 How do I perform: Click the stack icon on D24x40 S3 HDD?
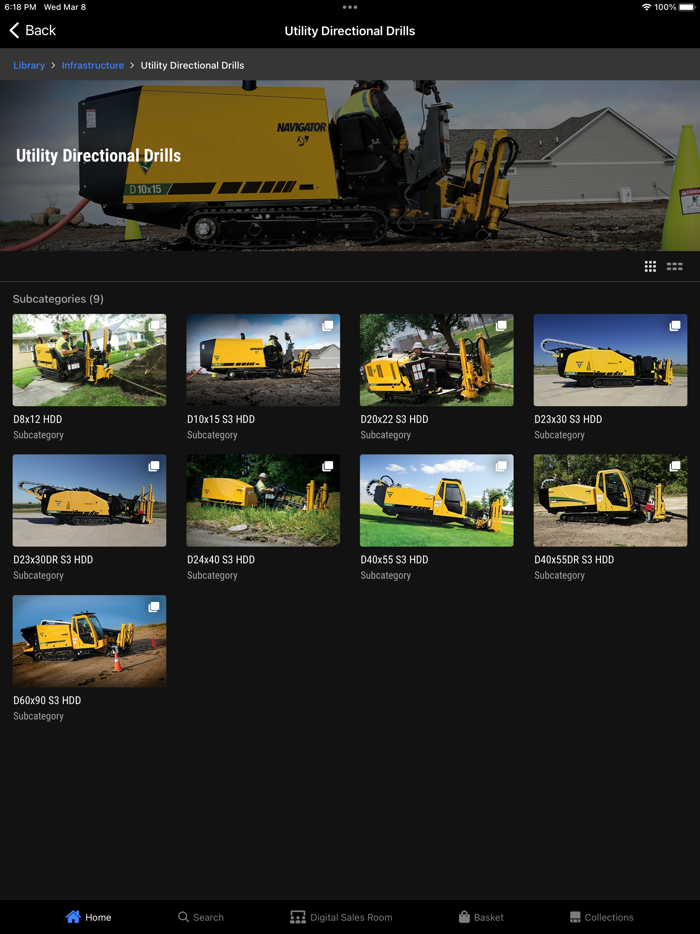(328, 466)
